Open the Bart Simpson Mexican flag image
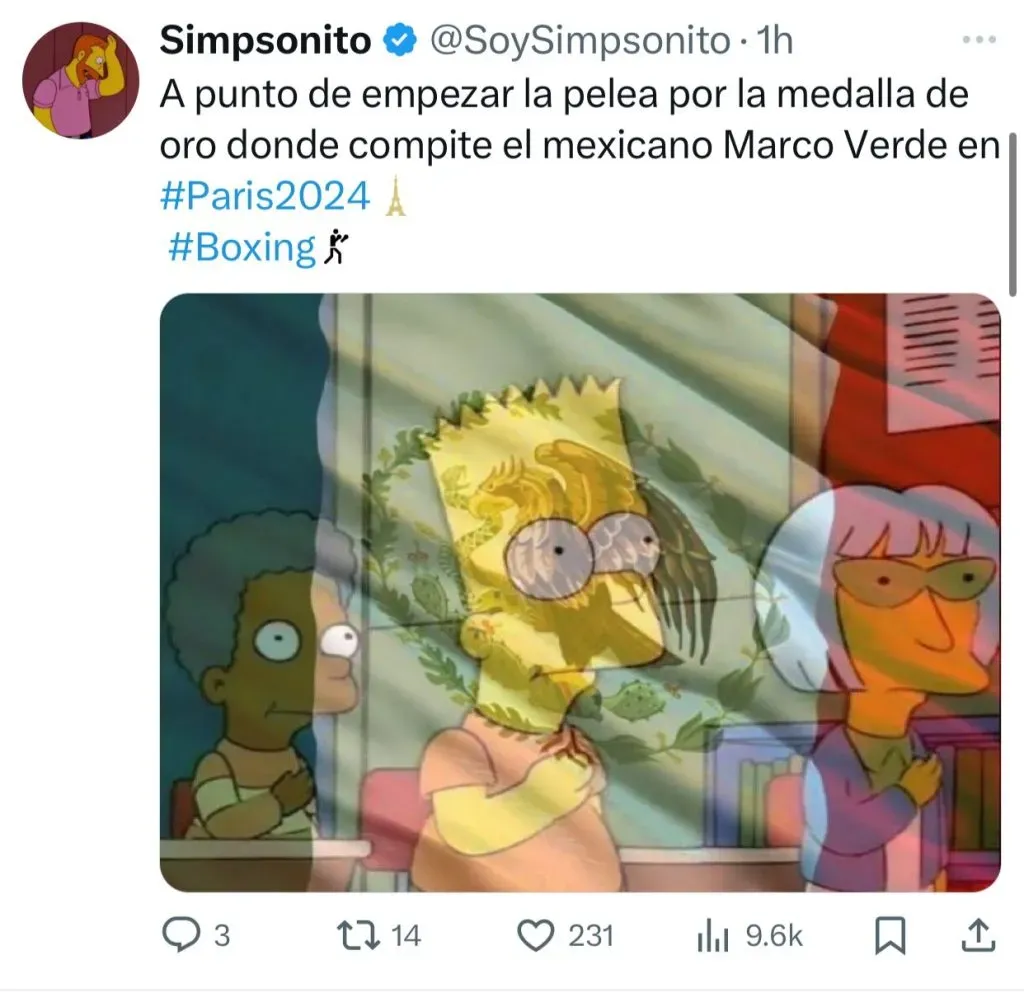This screenshot has height=993, width=1024. (580, 592)
